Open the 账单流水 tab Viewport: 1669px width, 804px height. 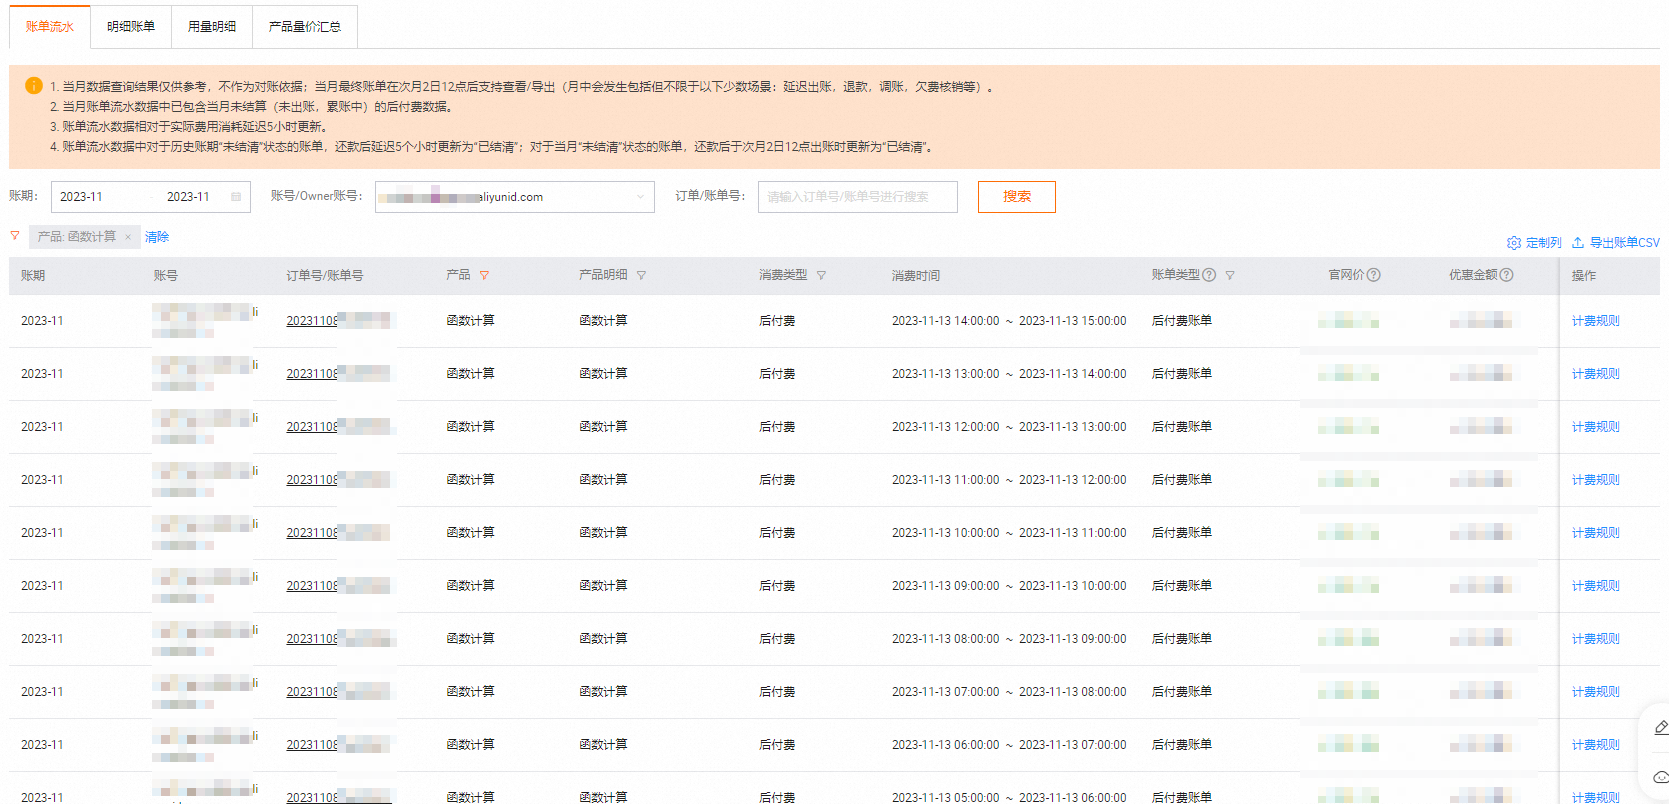50,27
